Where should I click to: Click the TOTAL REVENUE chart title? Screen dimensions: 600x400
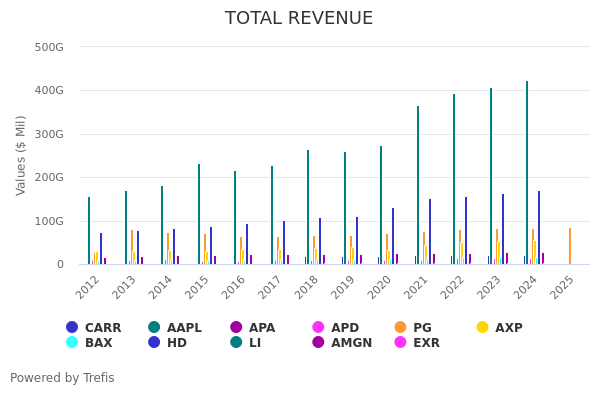299,19
